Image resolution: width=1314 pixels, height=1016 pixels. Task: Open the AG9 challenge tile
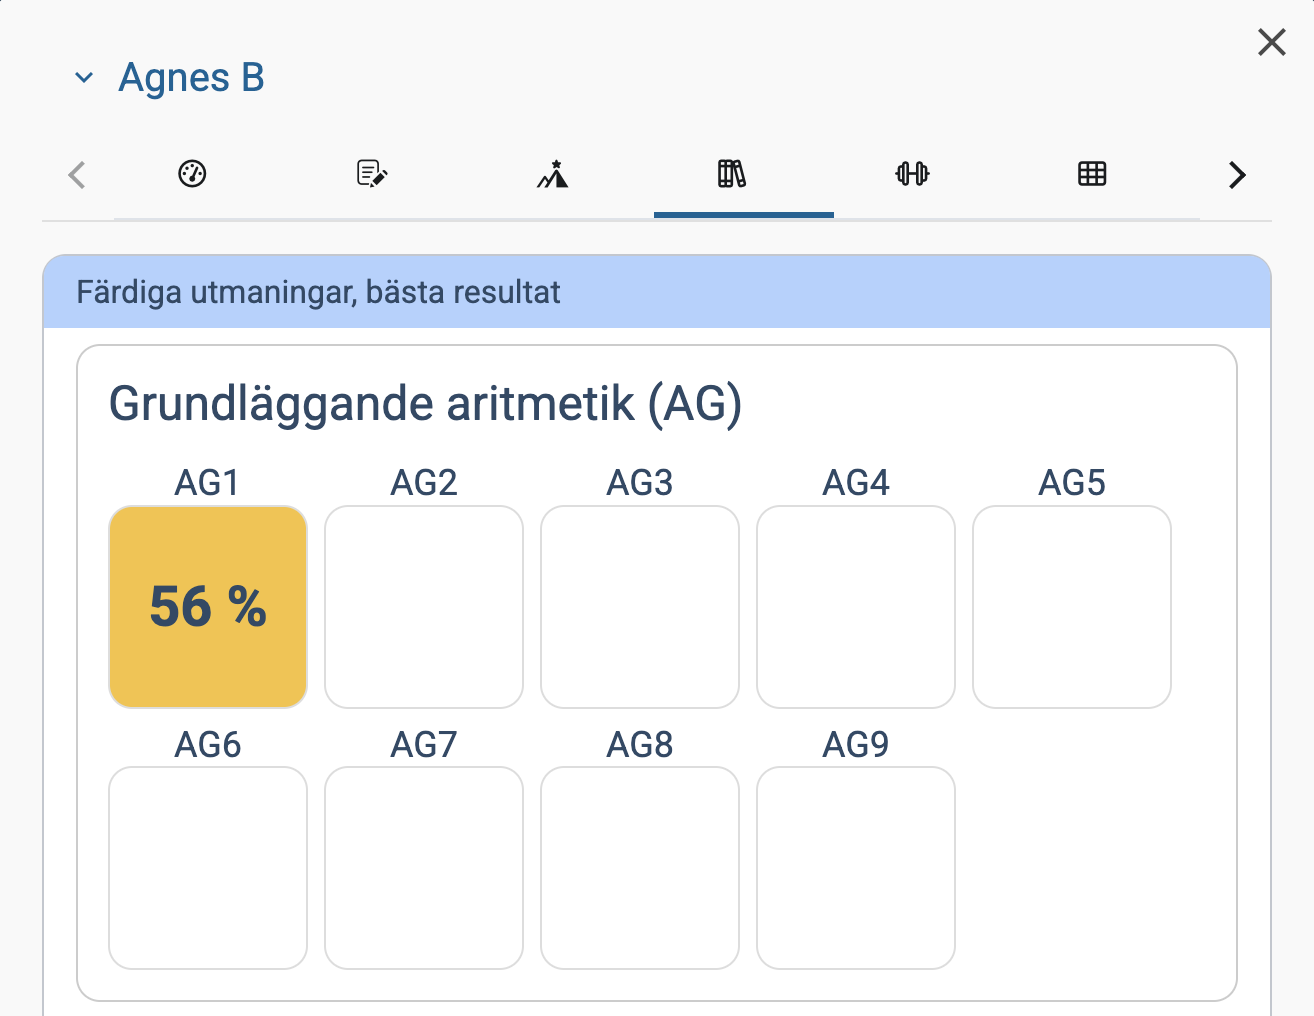pos(856,868)
